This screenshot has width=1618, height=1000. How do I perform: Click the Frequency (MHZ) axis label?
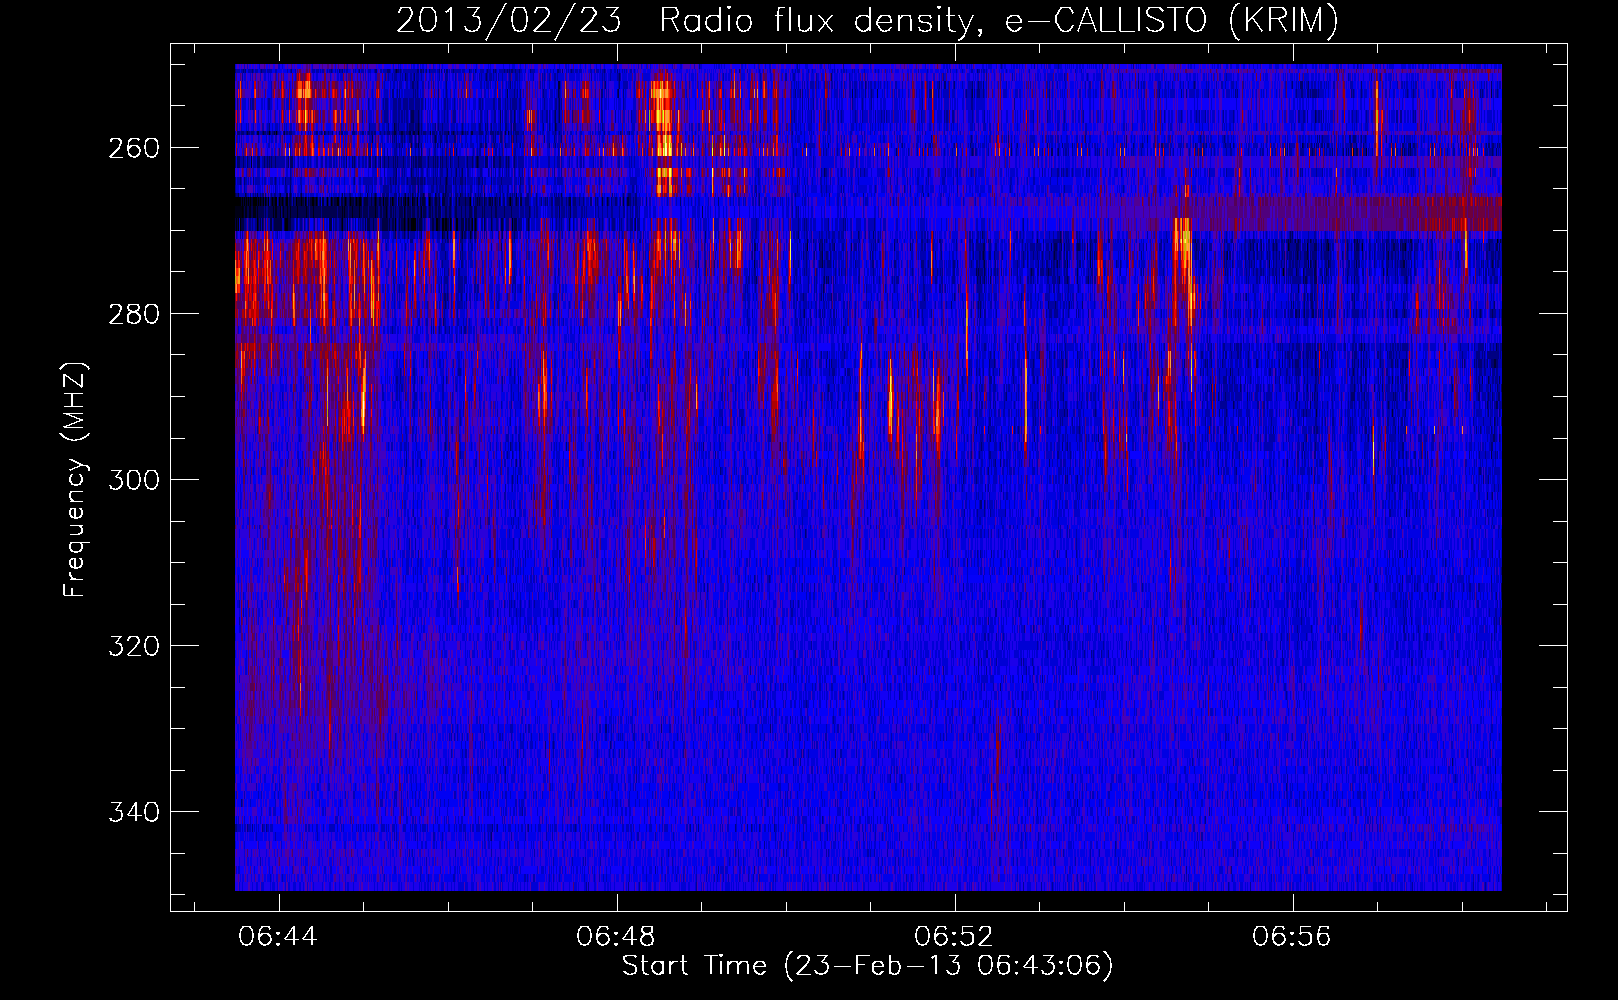(x=75, y=479)
